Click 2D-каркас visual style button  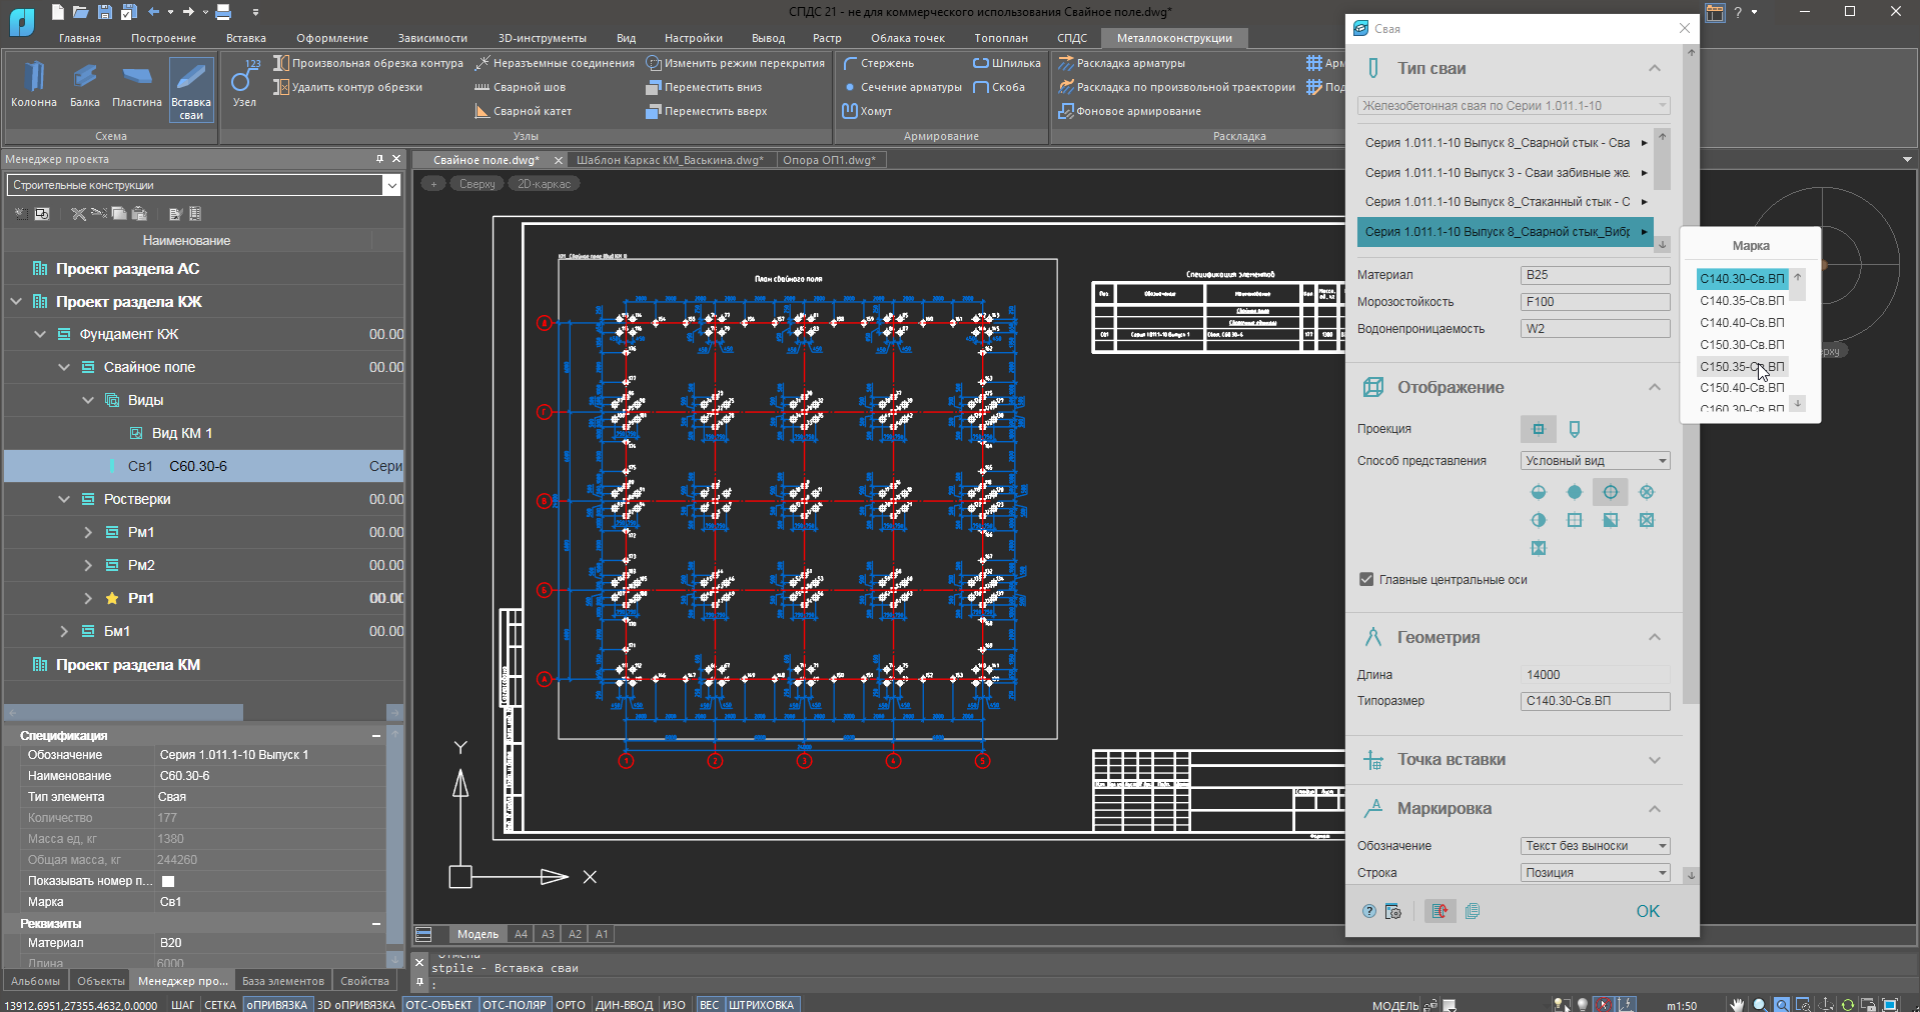pyautogui.click(x=544, y=184)
